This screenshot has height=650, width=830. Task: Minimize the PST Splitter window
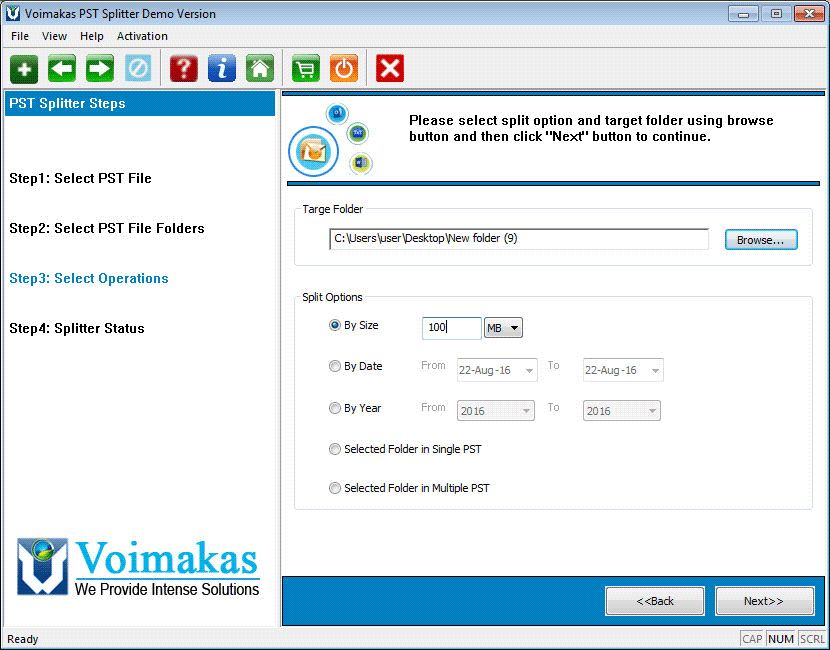pos(743,14)
